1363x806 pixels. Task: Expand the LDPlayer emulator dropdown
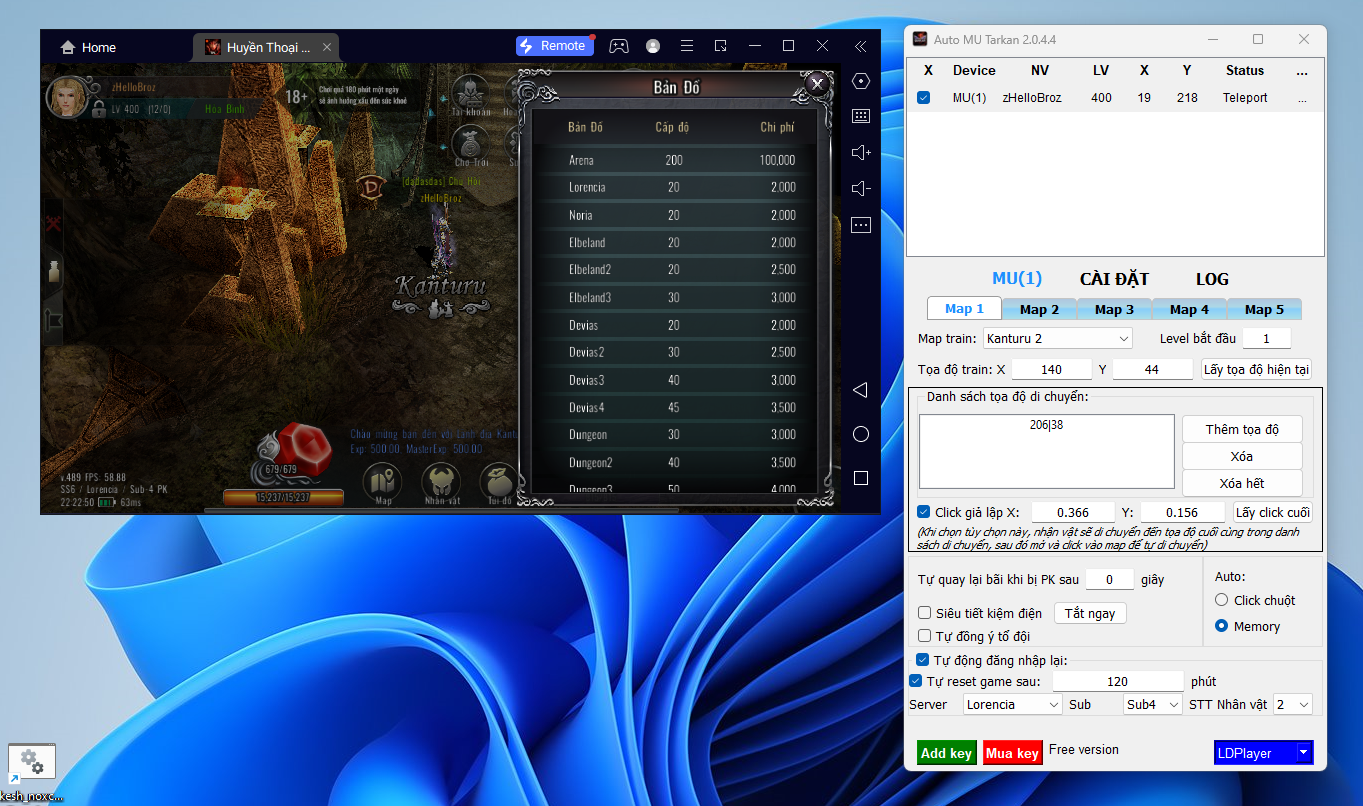pos(1303,753)
